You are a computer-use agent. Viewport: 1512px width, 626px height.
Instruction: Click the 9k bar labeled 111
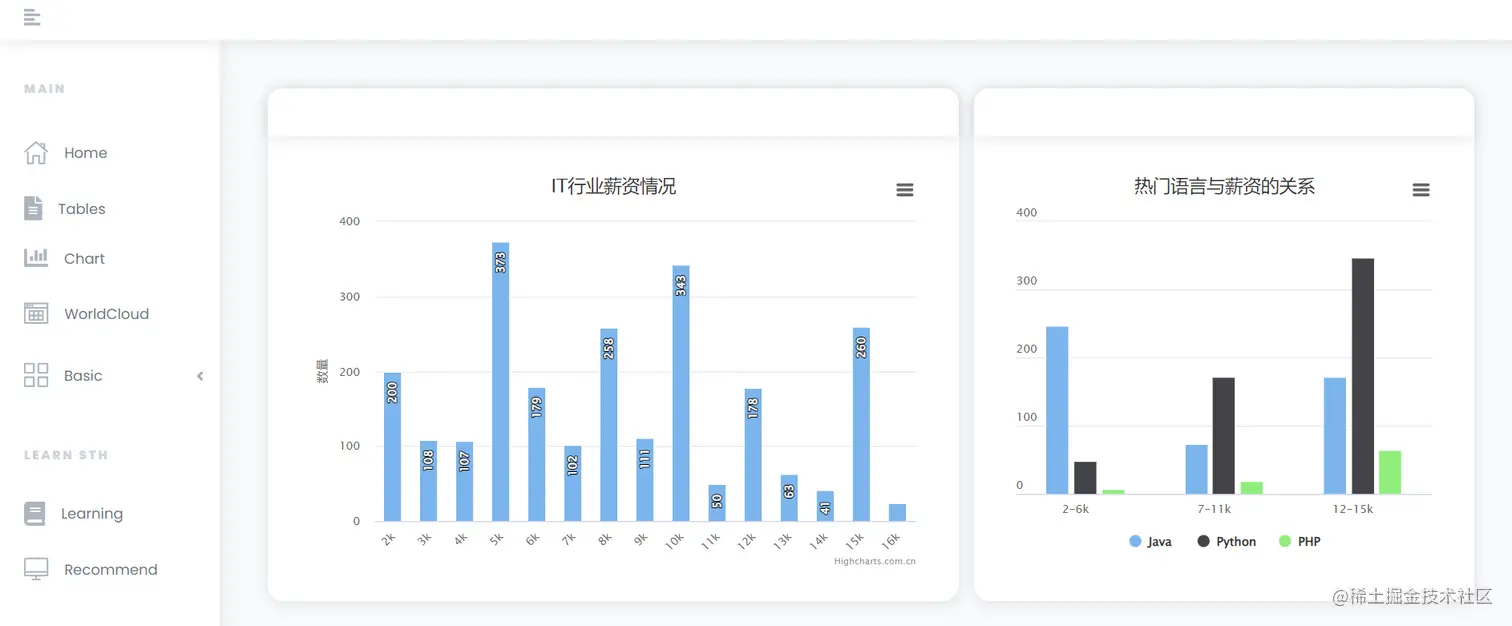[x=645, y=480]
